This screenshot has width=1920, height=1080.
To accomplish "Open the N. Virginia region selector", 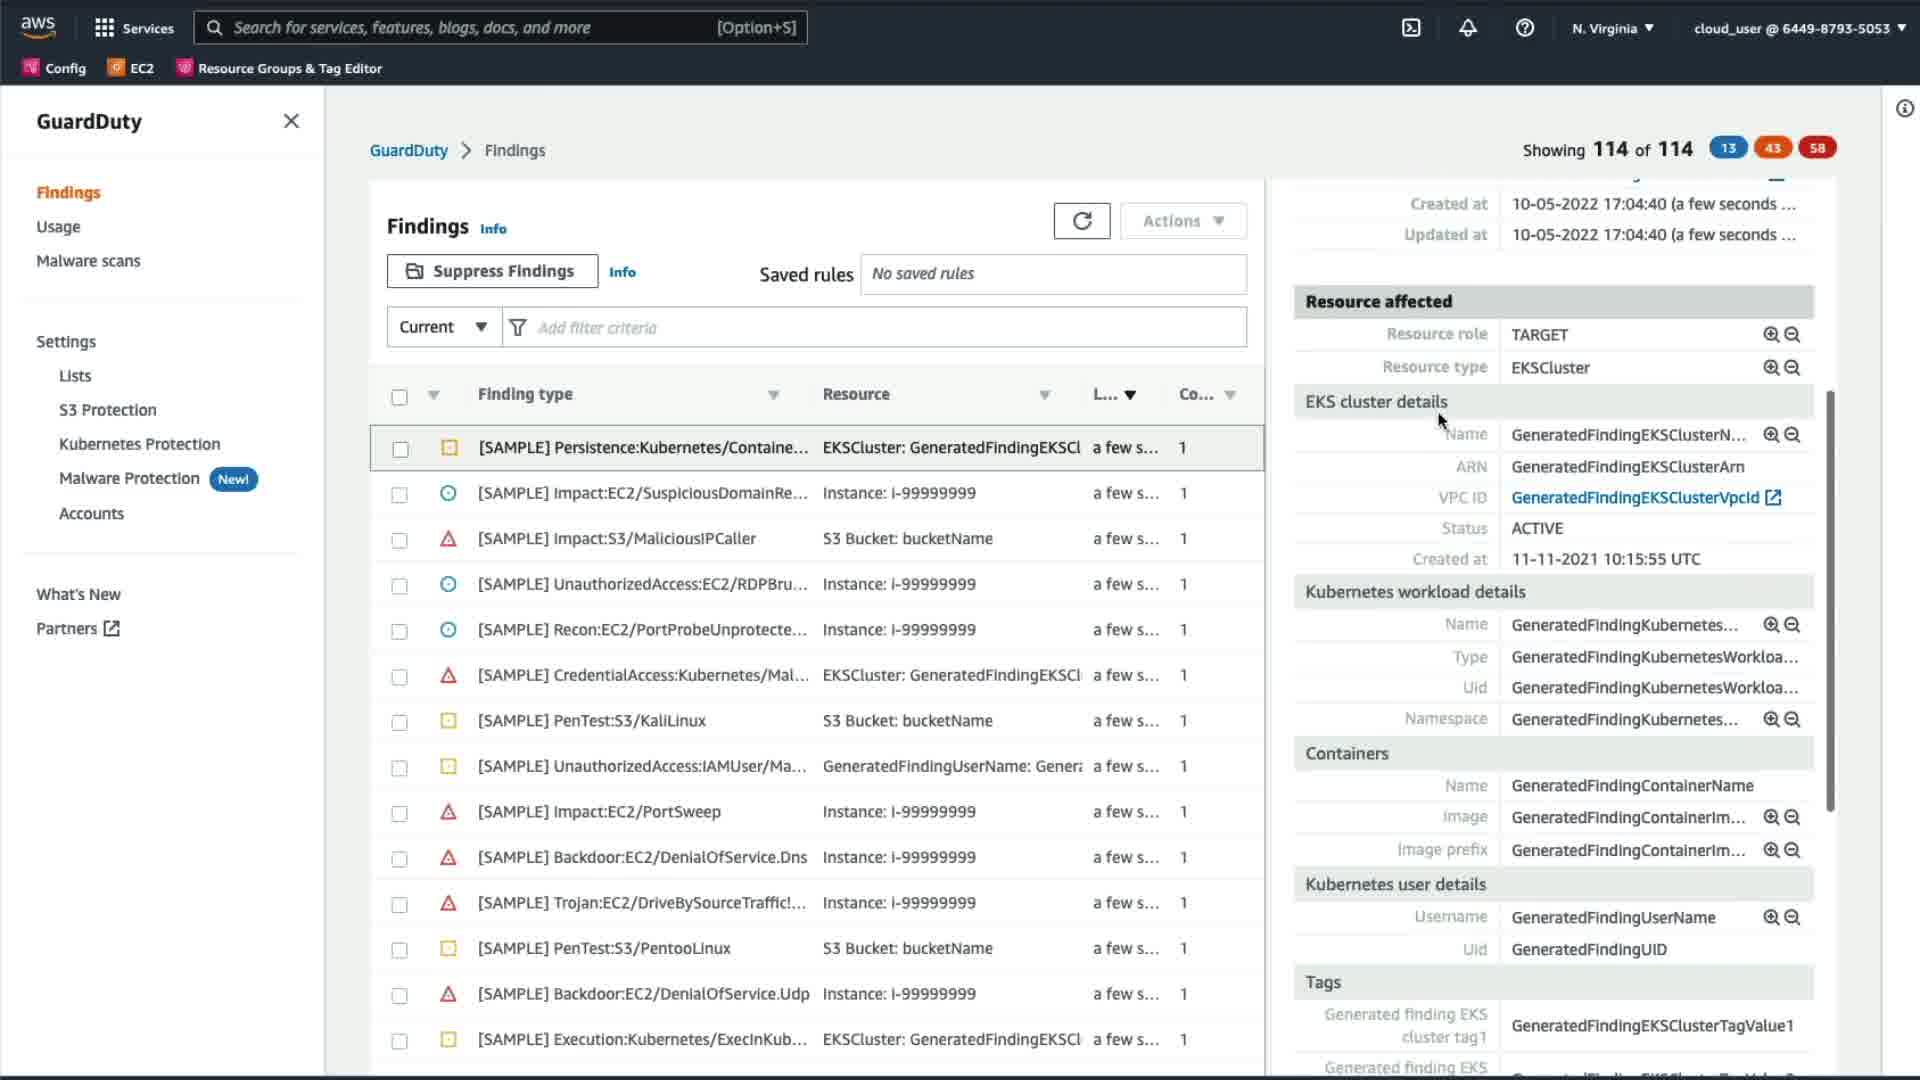I will point(1612,28).
